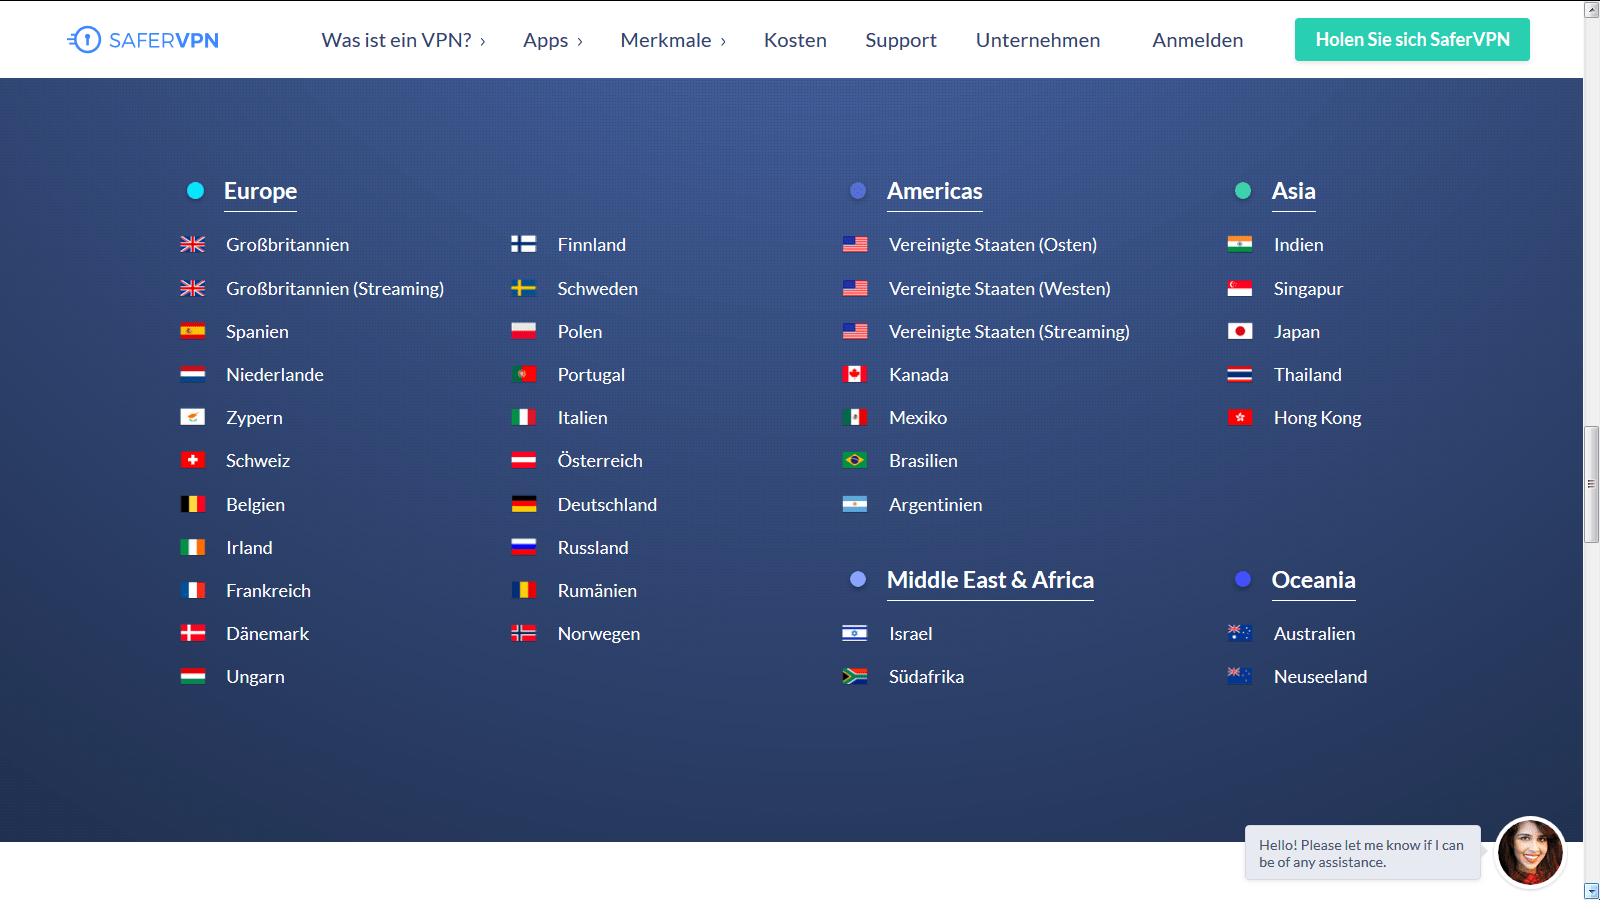Screen dimensions: 1600x900
Task: Click the New Zealand flag icon
Action: 1240,676
